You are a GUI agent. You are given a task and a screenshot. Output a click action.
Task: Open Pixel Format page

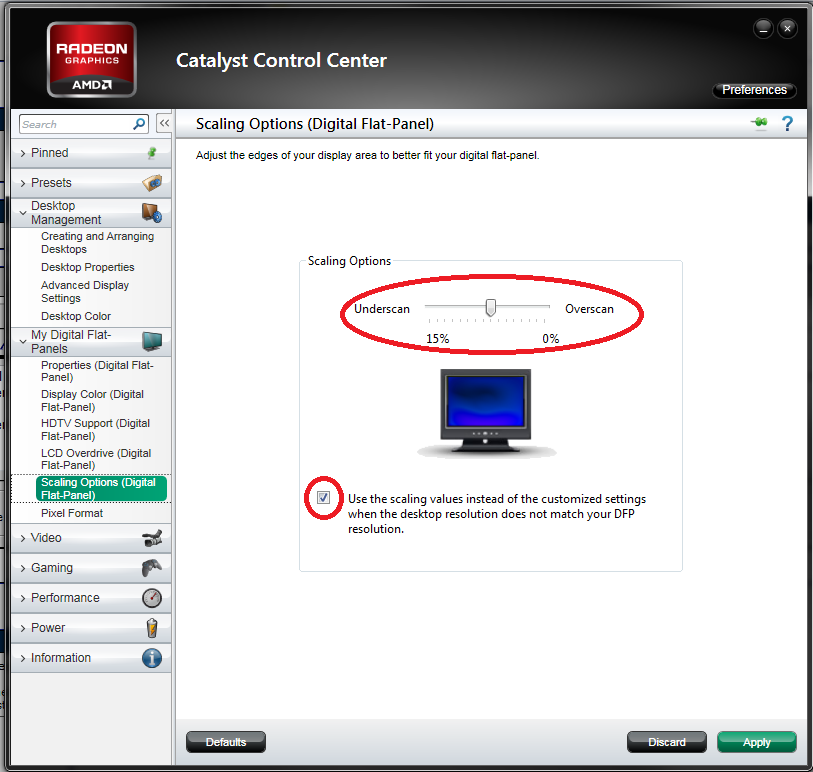[x=72, y=513]
